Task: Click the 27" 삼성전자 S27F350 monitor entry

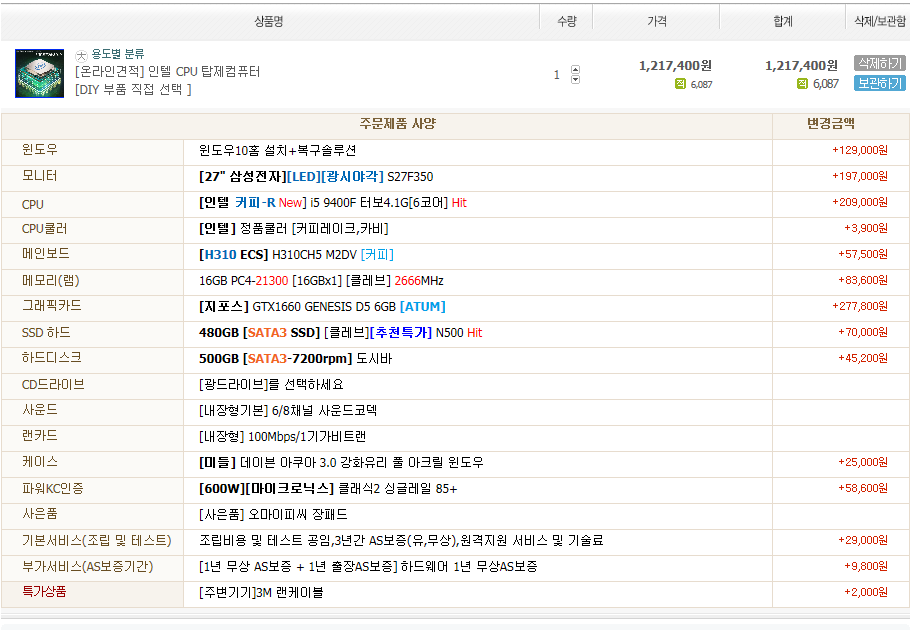Action: tap(316, 176)
